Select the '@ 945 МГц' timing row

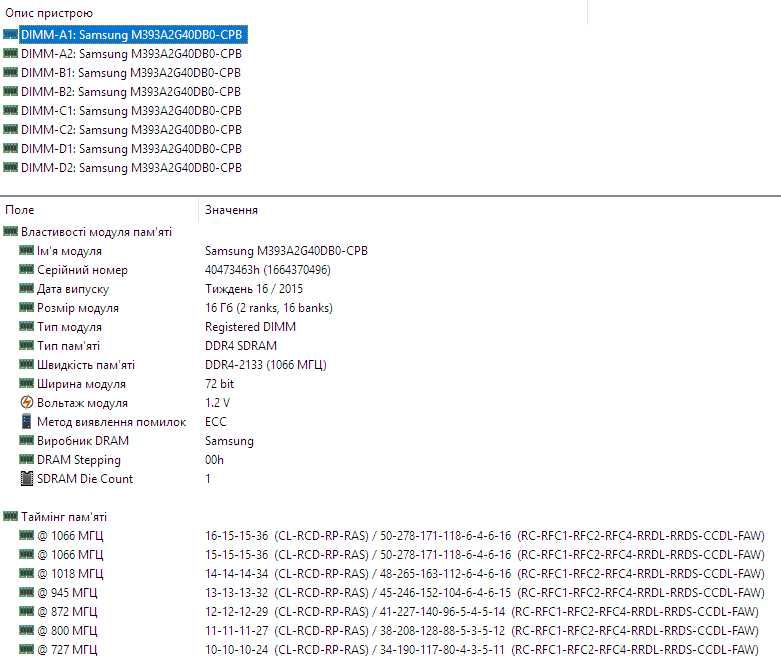[391, 592]
